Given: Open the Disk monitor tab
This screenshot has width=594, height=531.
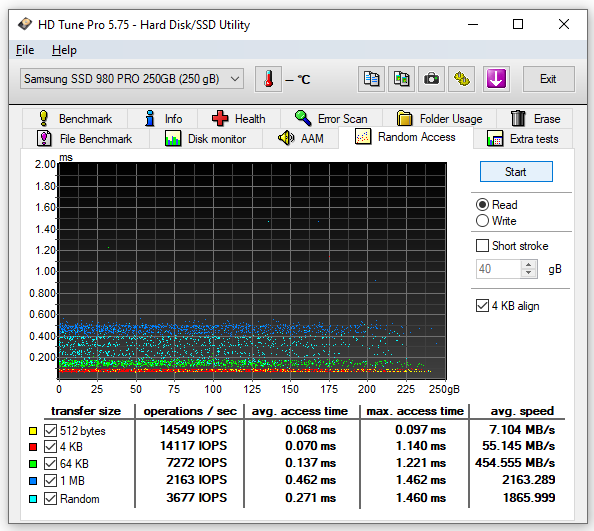Looking at the screenshot, I should pyautogui.click(x=206, y=139).
